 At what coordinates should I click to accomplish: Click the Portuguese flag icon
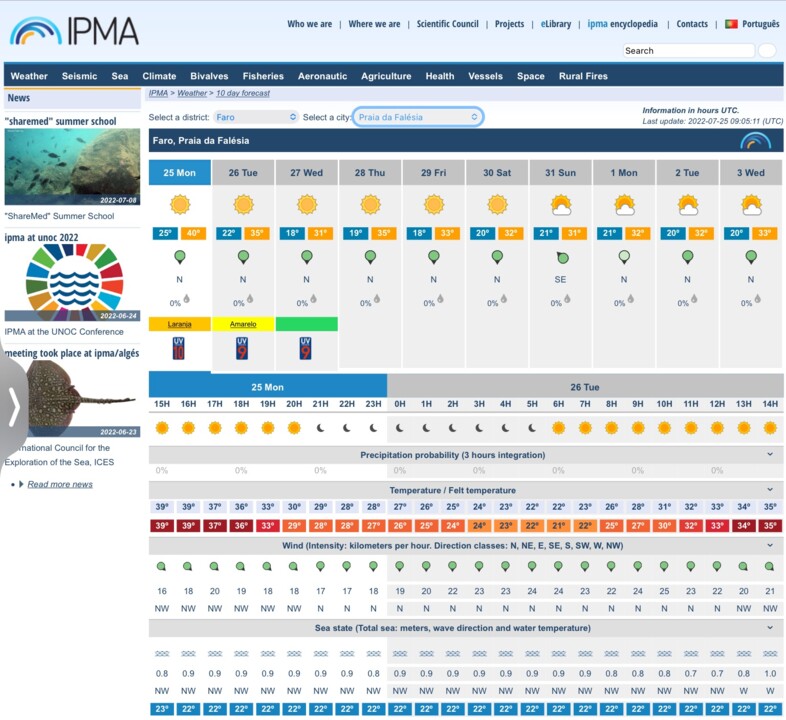pyautogui.click(x=731, y=24)
